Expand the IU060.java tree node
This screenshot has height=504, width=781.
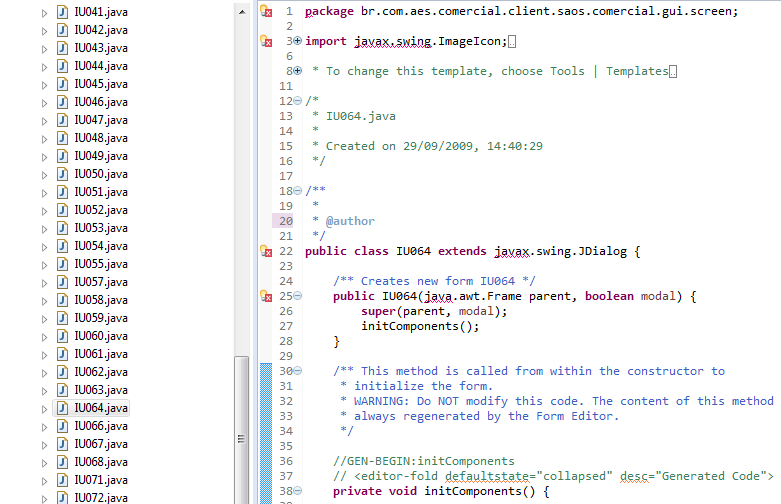[x=44, y=337]
